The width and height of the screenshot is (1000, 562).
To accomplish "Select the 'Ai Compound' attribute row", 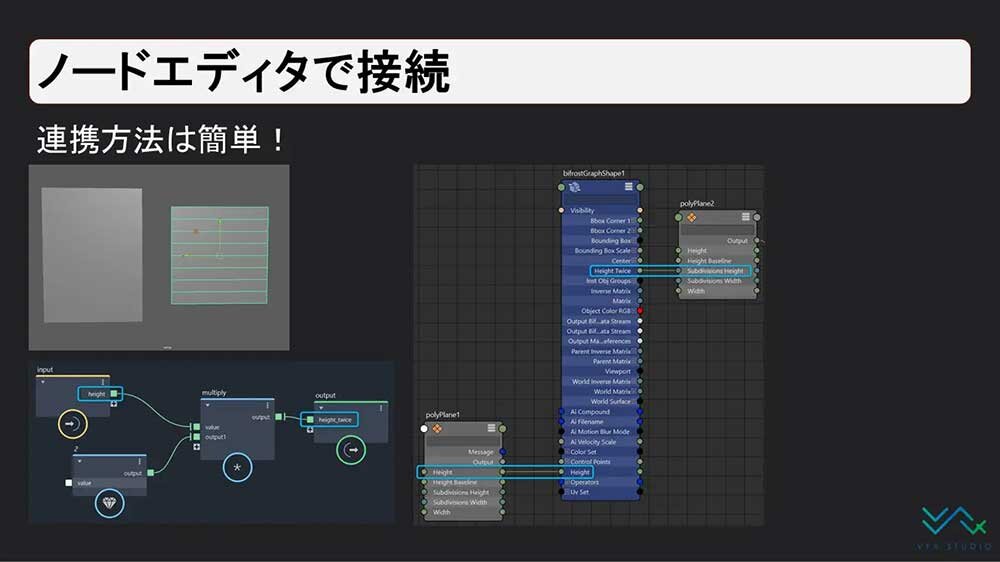I will 590,411.
